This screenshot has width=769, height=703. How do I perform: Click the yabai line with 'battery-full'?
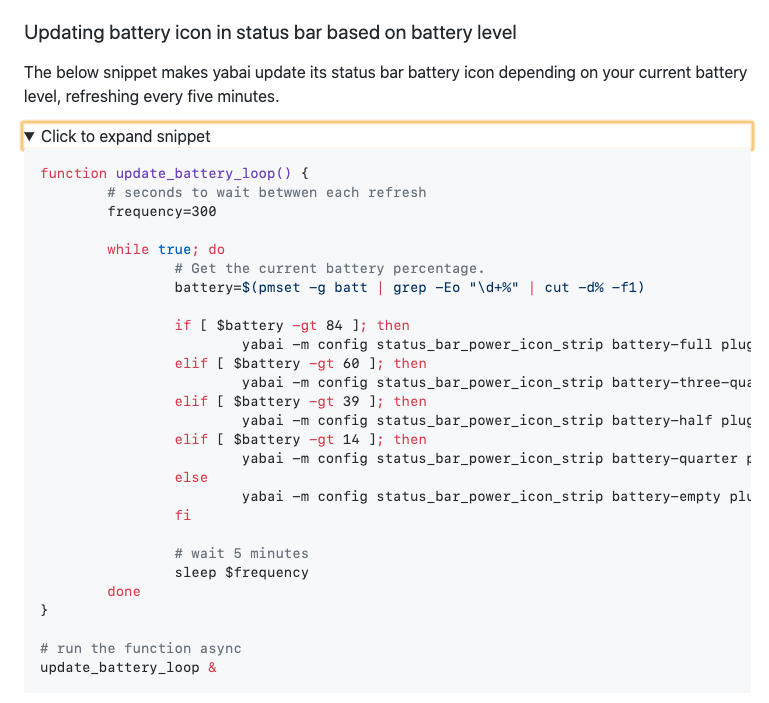click(496, 344)
